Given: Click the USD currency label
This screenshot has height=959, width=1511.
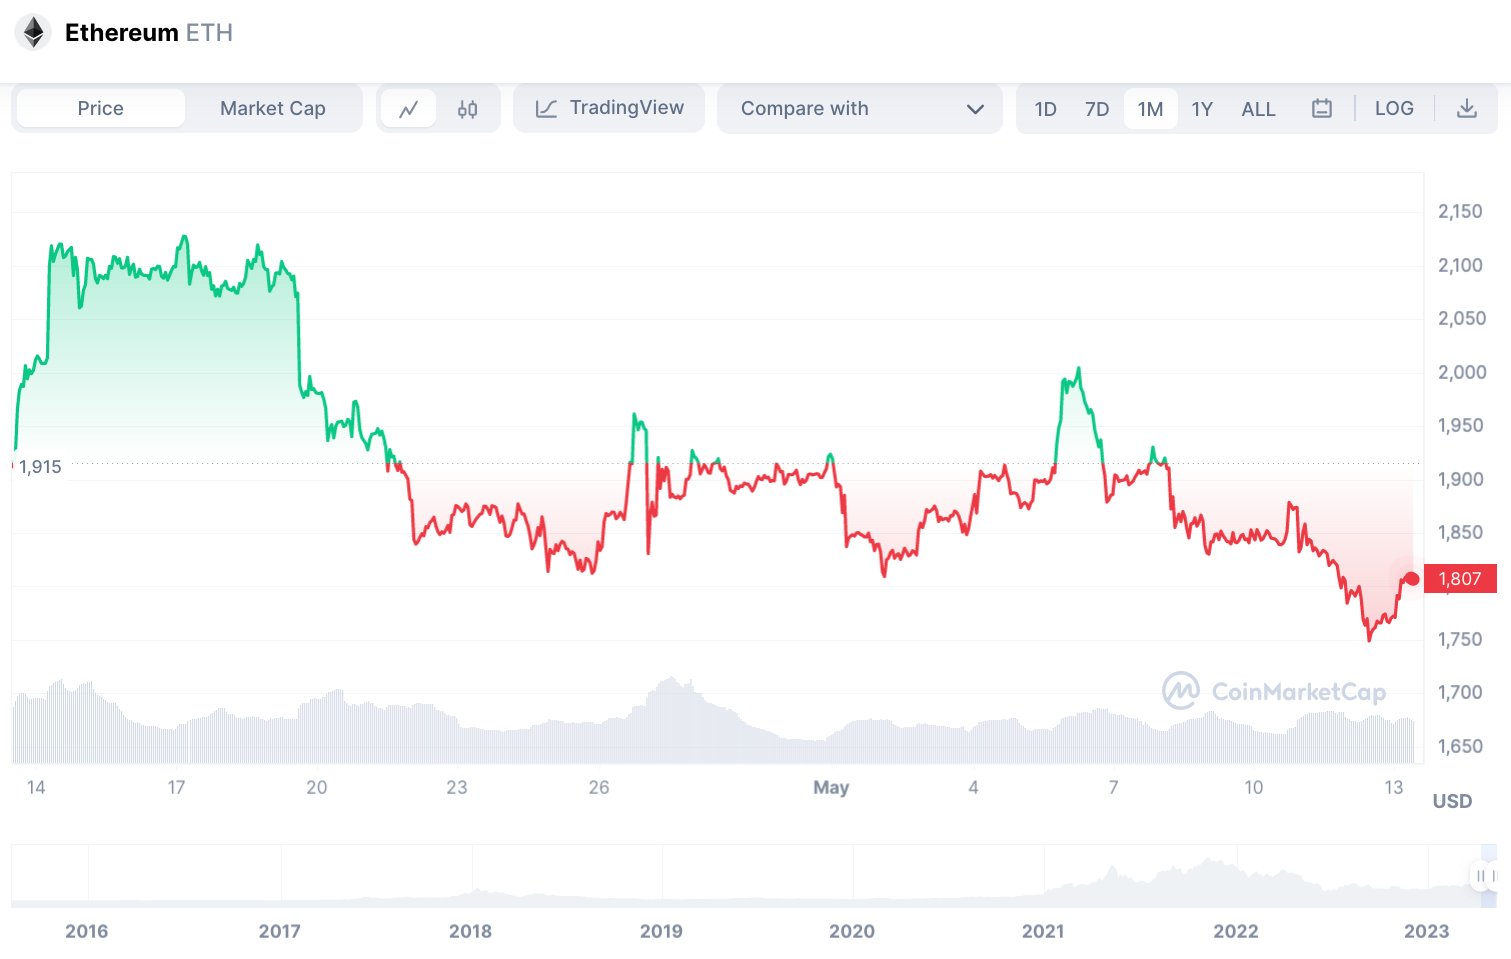Looking at the screenshot, I should (1452, 801).
